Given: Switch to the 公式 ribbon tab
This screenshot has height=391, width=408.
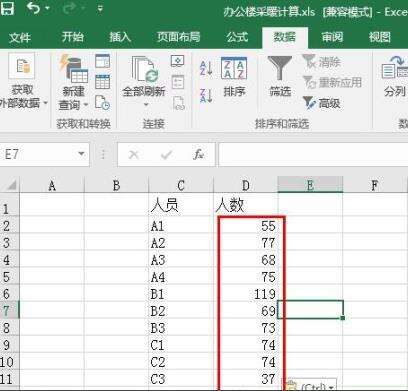Looking at the screenshot, I should [237, 37].
